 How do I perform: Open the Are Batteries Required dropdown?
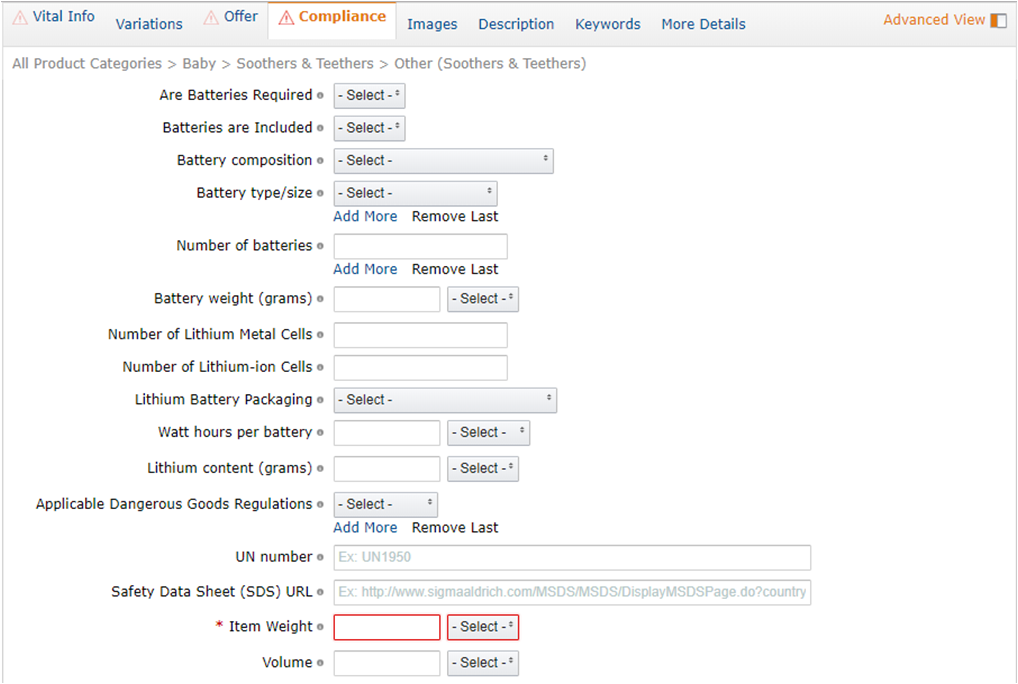point(369,96)
